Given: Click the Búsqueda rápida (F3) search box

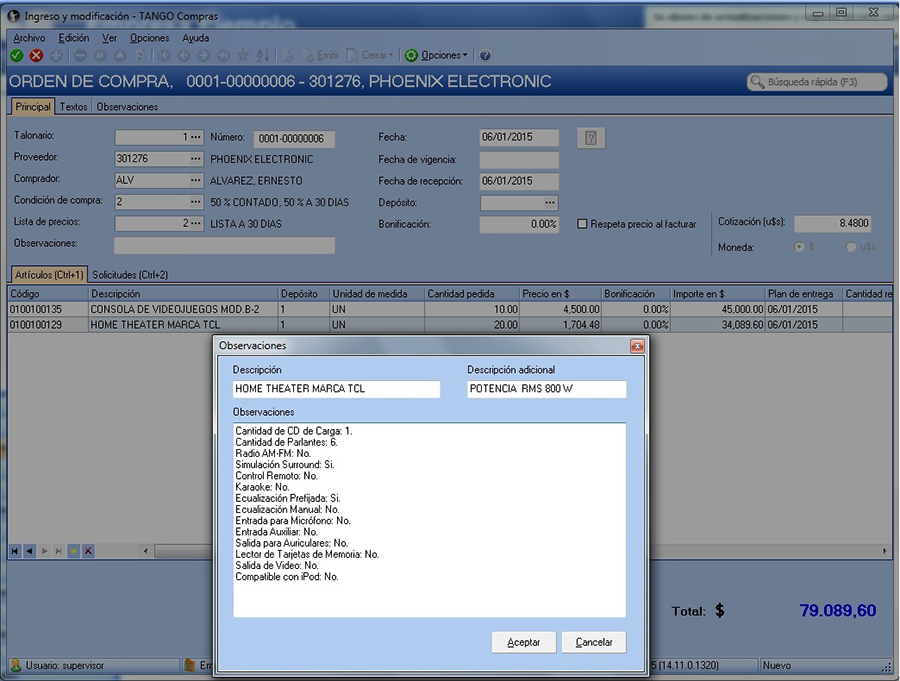Looking at the screenshot, I should [817, 82].
